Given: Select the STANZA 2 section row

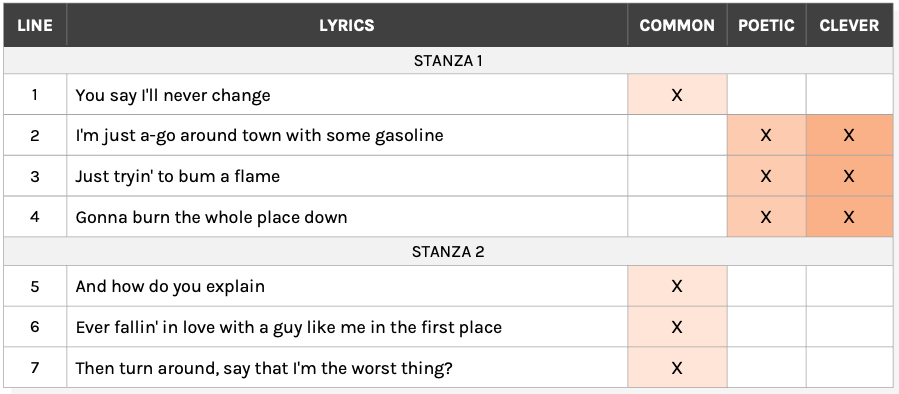Looking at the screenshot, I should pyautogui.click(x=448, y=251).
